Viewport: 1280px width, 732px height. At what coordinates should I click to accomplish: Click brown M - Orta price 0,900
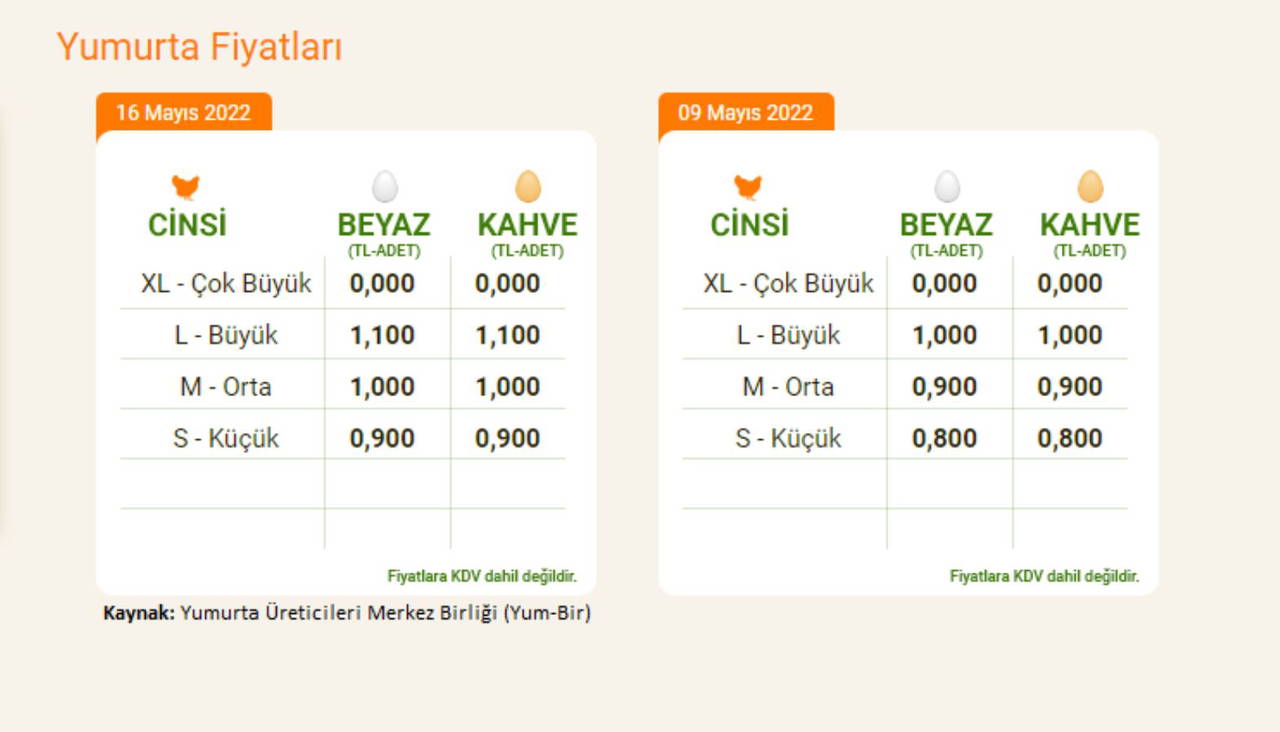point(1070,387)
